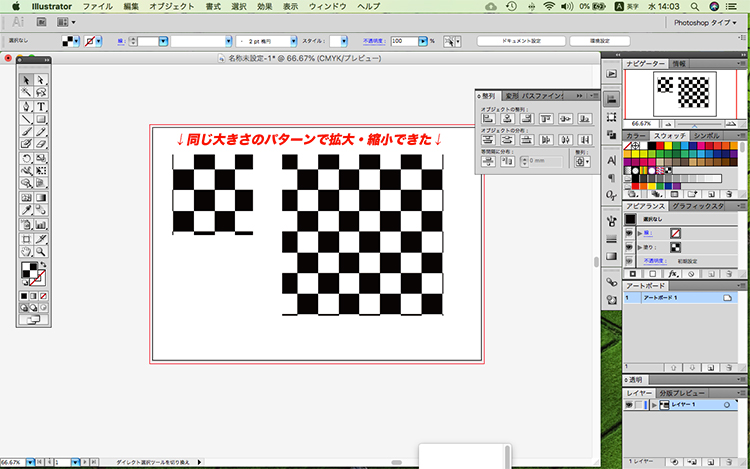Open the opacity percentage dropdown in control bar
The height and width of the screenshot is (469, 750).
coord(422,42)
